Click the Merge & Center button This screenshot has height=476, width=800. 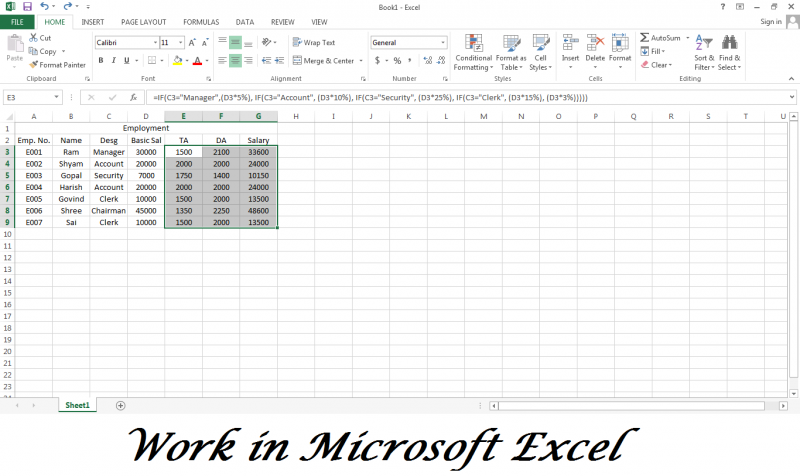pyautogui.click(x=323, y=60)
